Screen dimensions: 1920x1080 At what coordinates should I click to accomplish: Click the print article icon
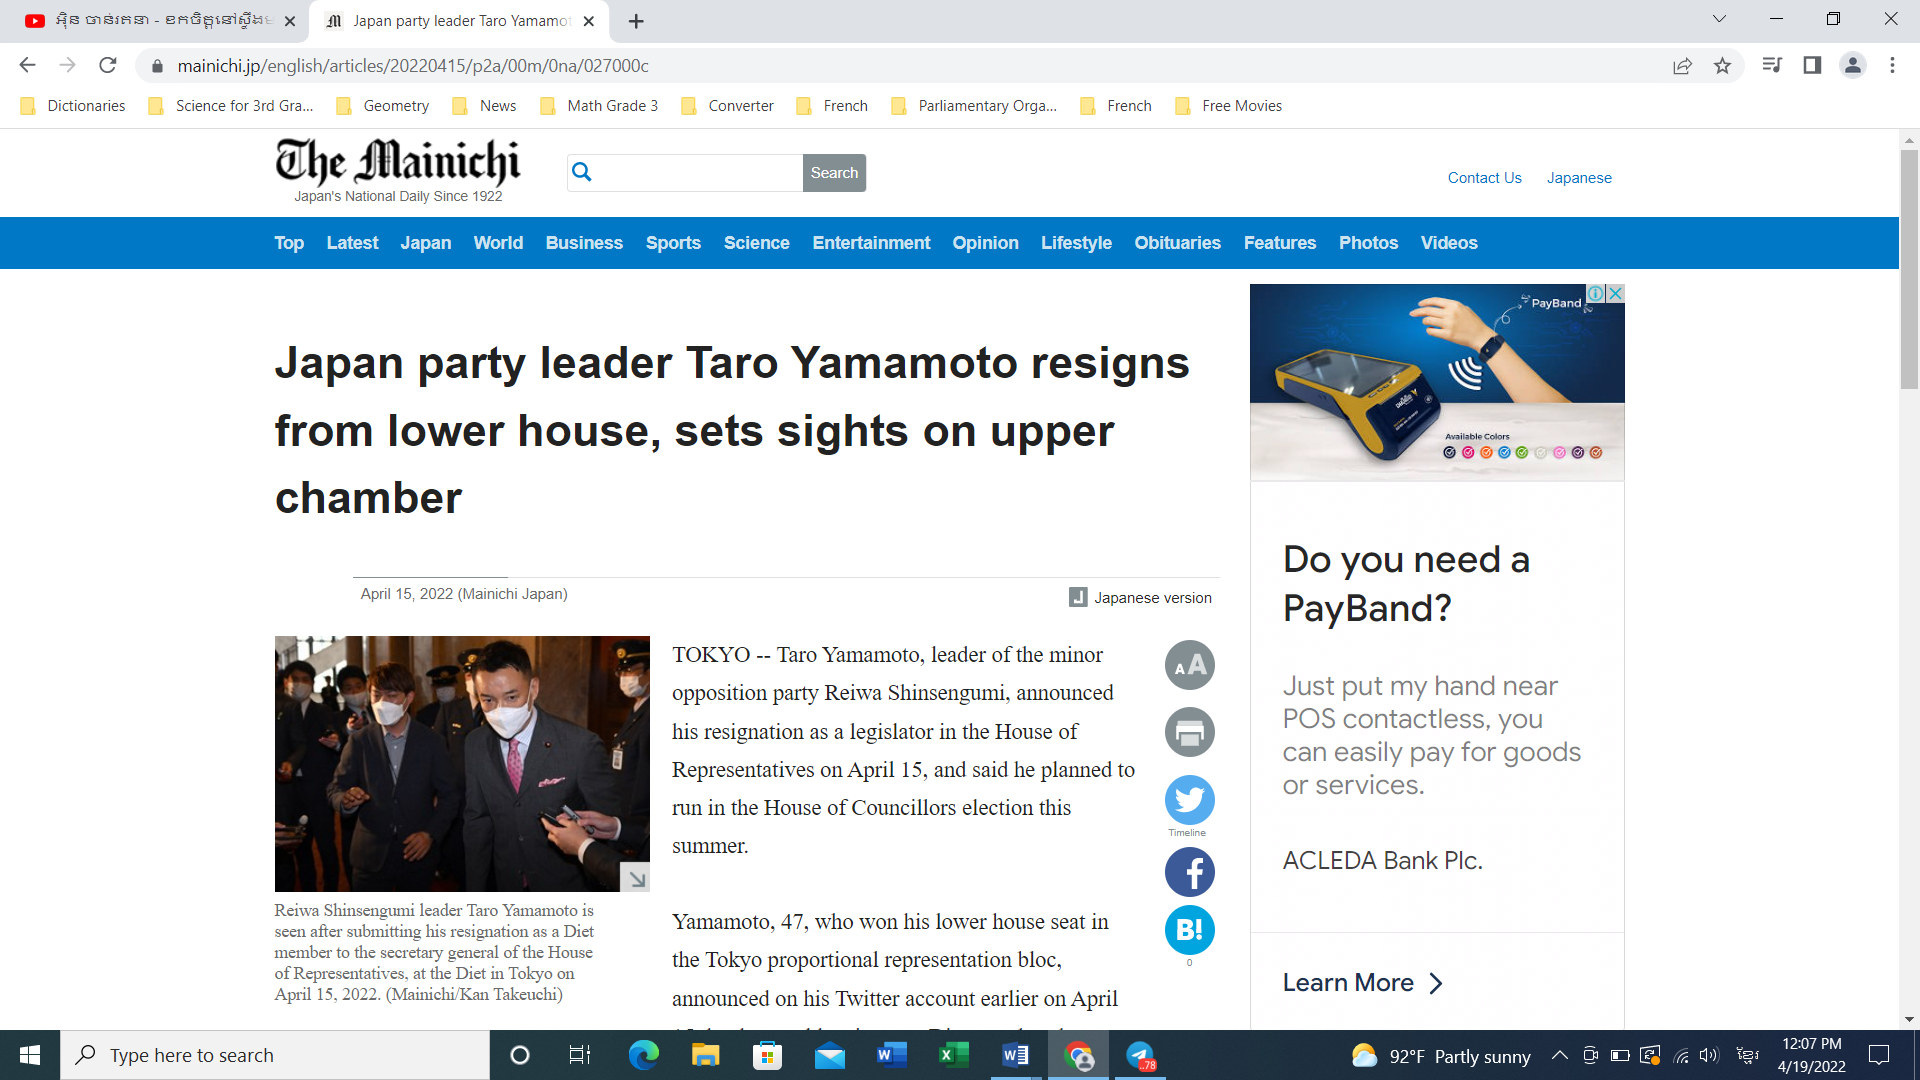[x=1189, y=732]
